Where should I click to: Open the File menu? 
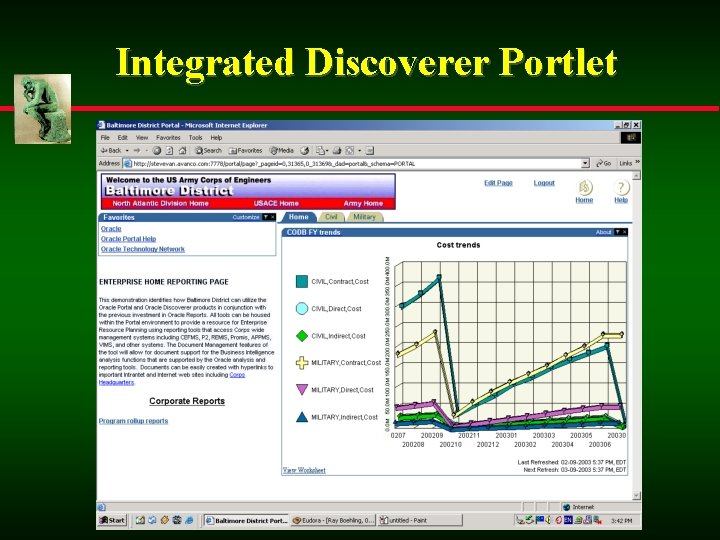point(105,137)
